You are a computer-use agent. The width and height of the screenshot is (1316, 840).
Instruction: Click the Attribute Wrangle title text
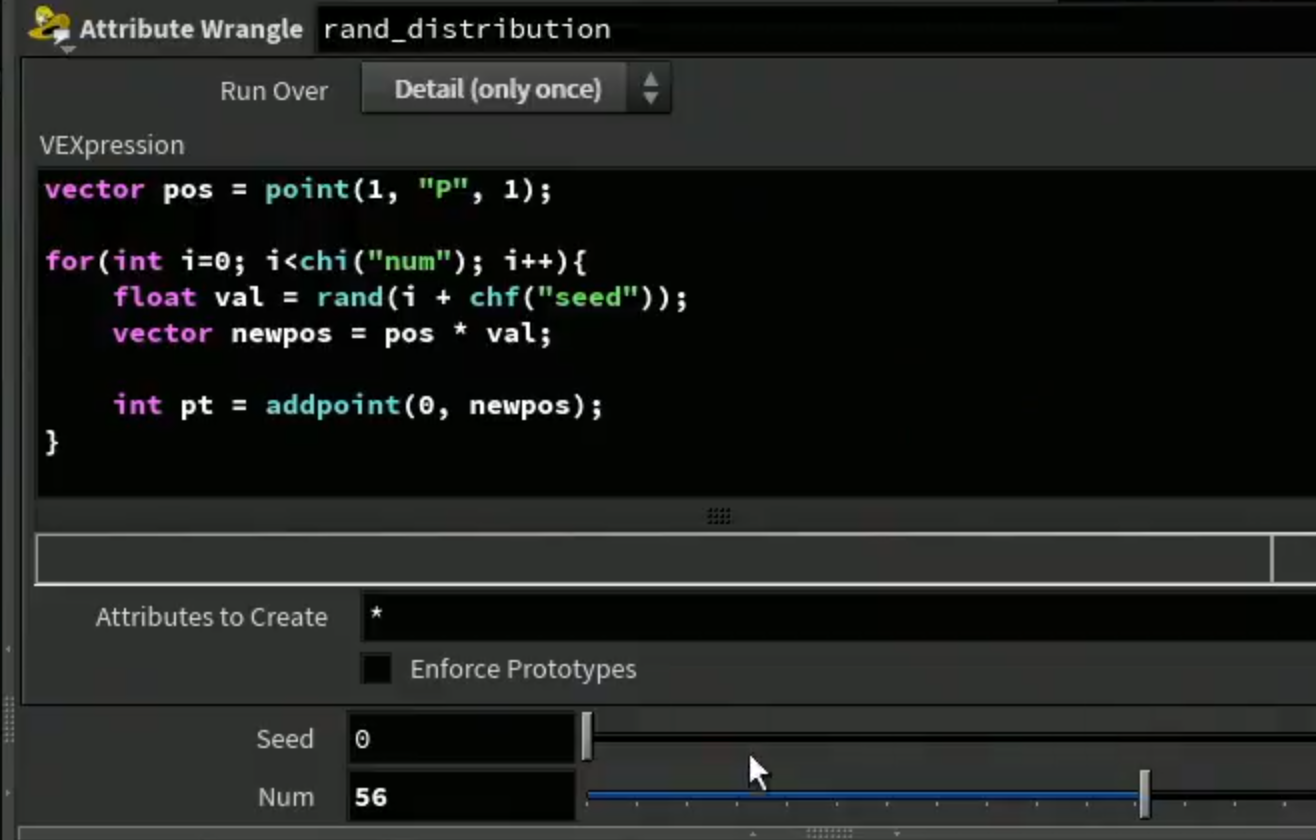pyautogui.click(x=191, y=29)
